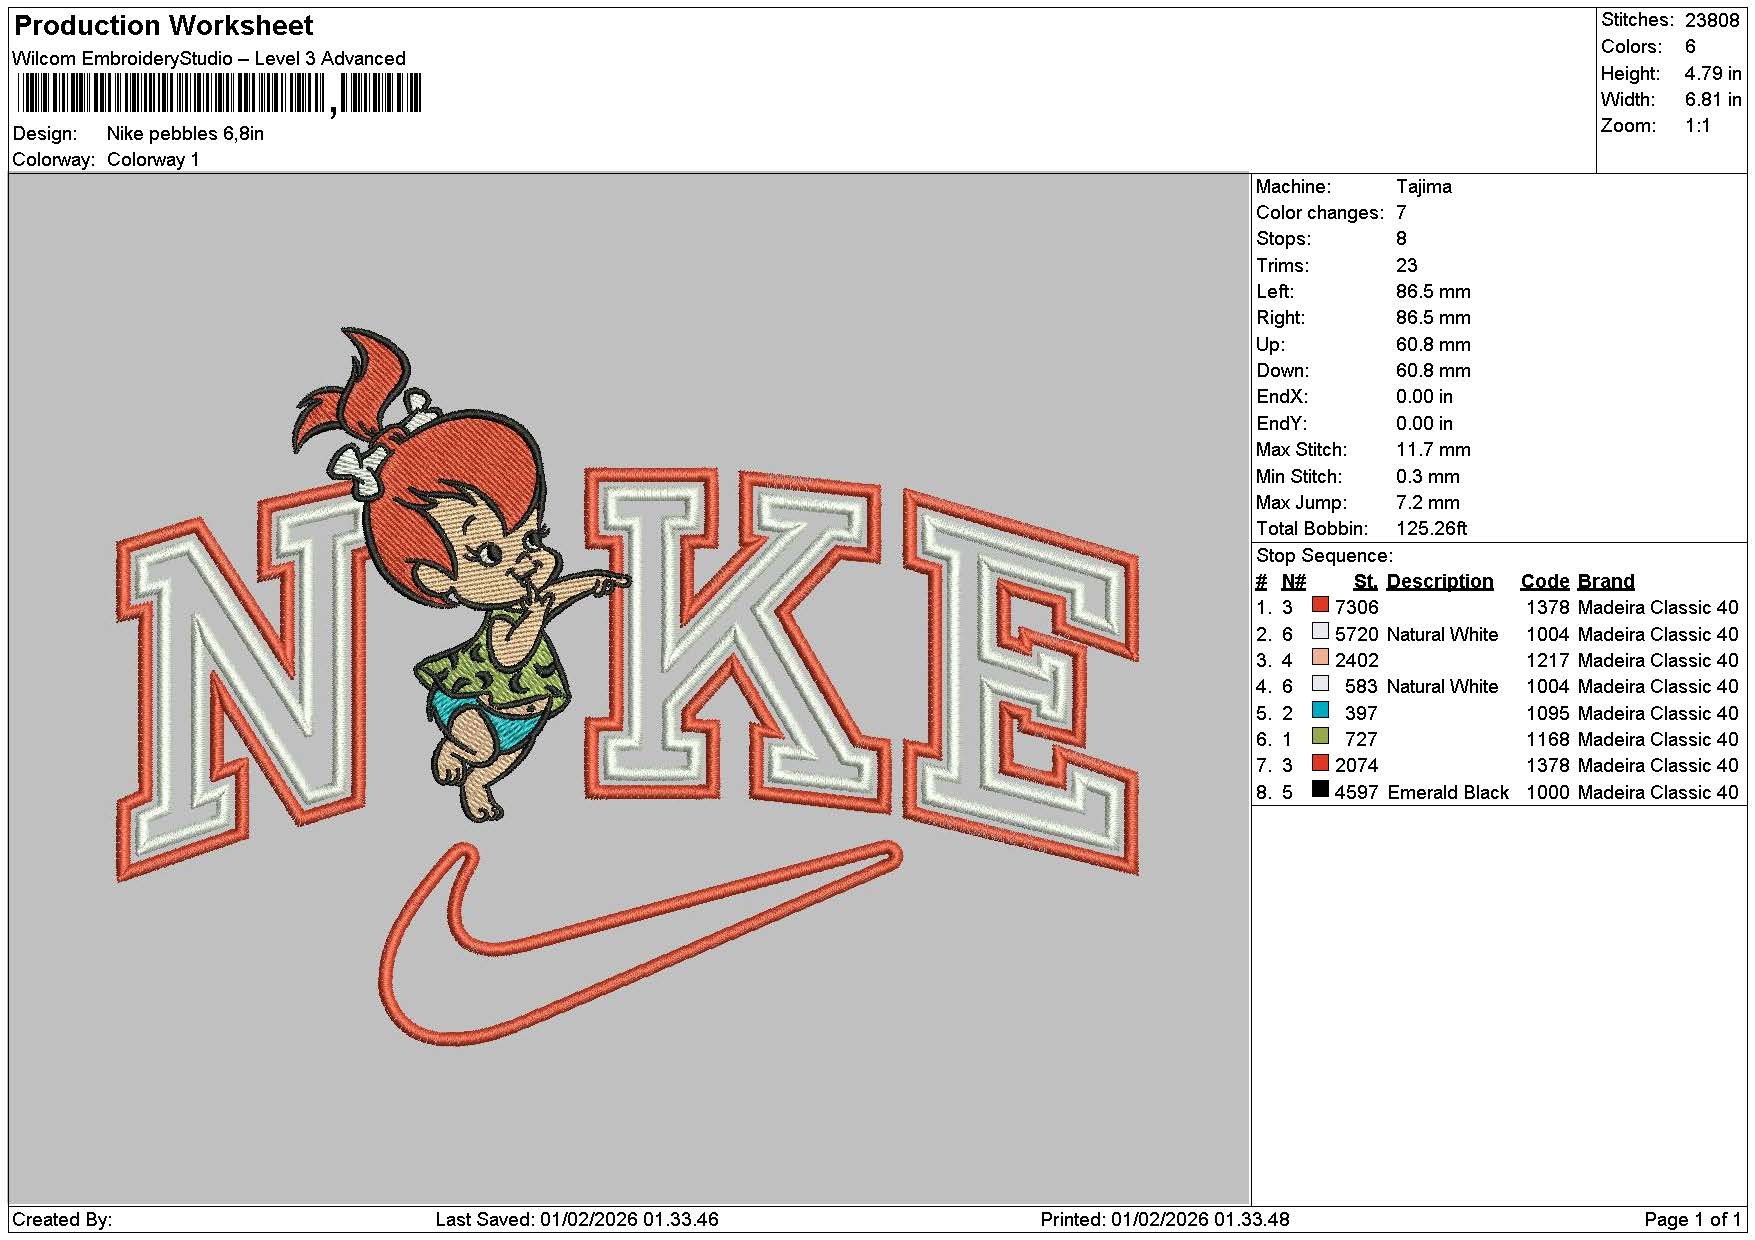Select the Emerald Black swatch in stop 8
1755x1240 pixels.
coord(1320,789)
